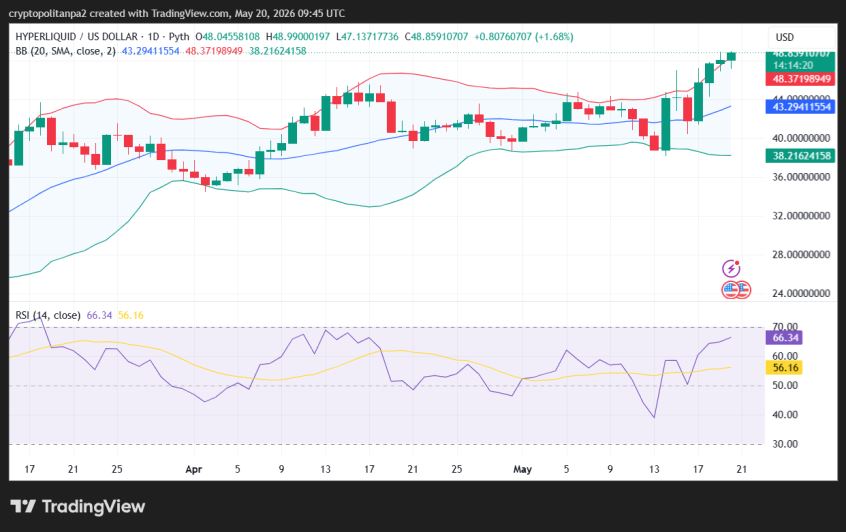The image size is (846, 532).
Task: Click the blue 43.29411554 price axis label
Action: pos(801,106)
